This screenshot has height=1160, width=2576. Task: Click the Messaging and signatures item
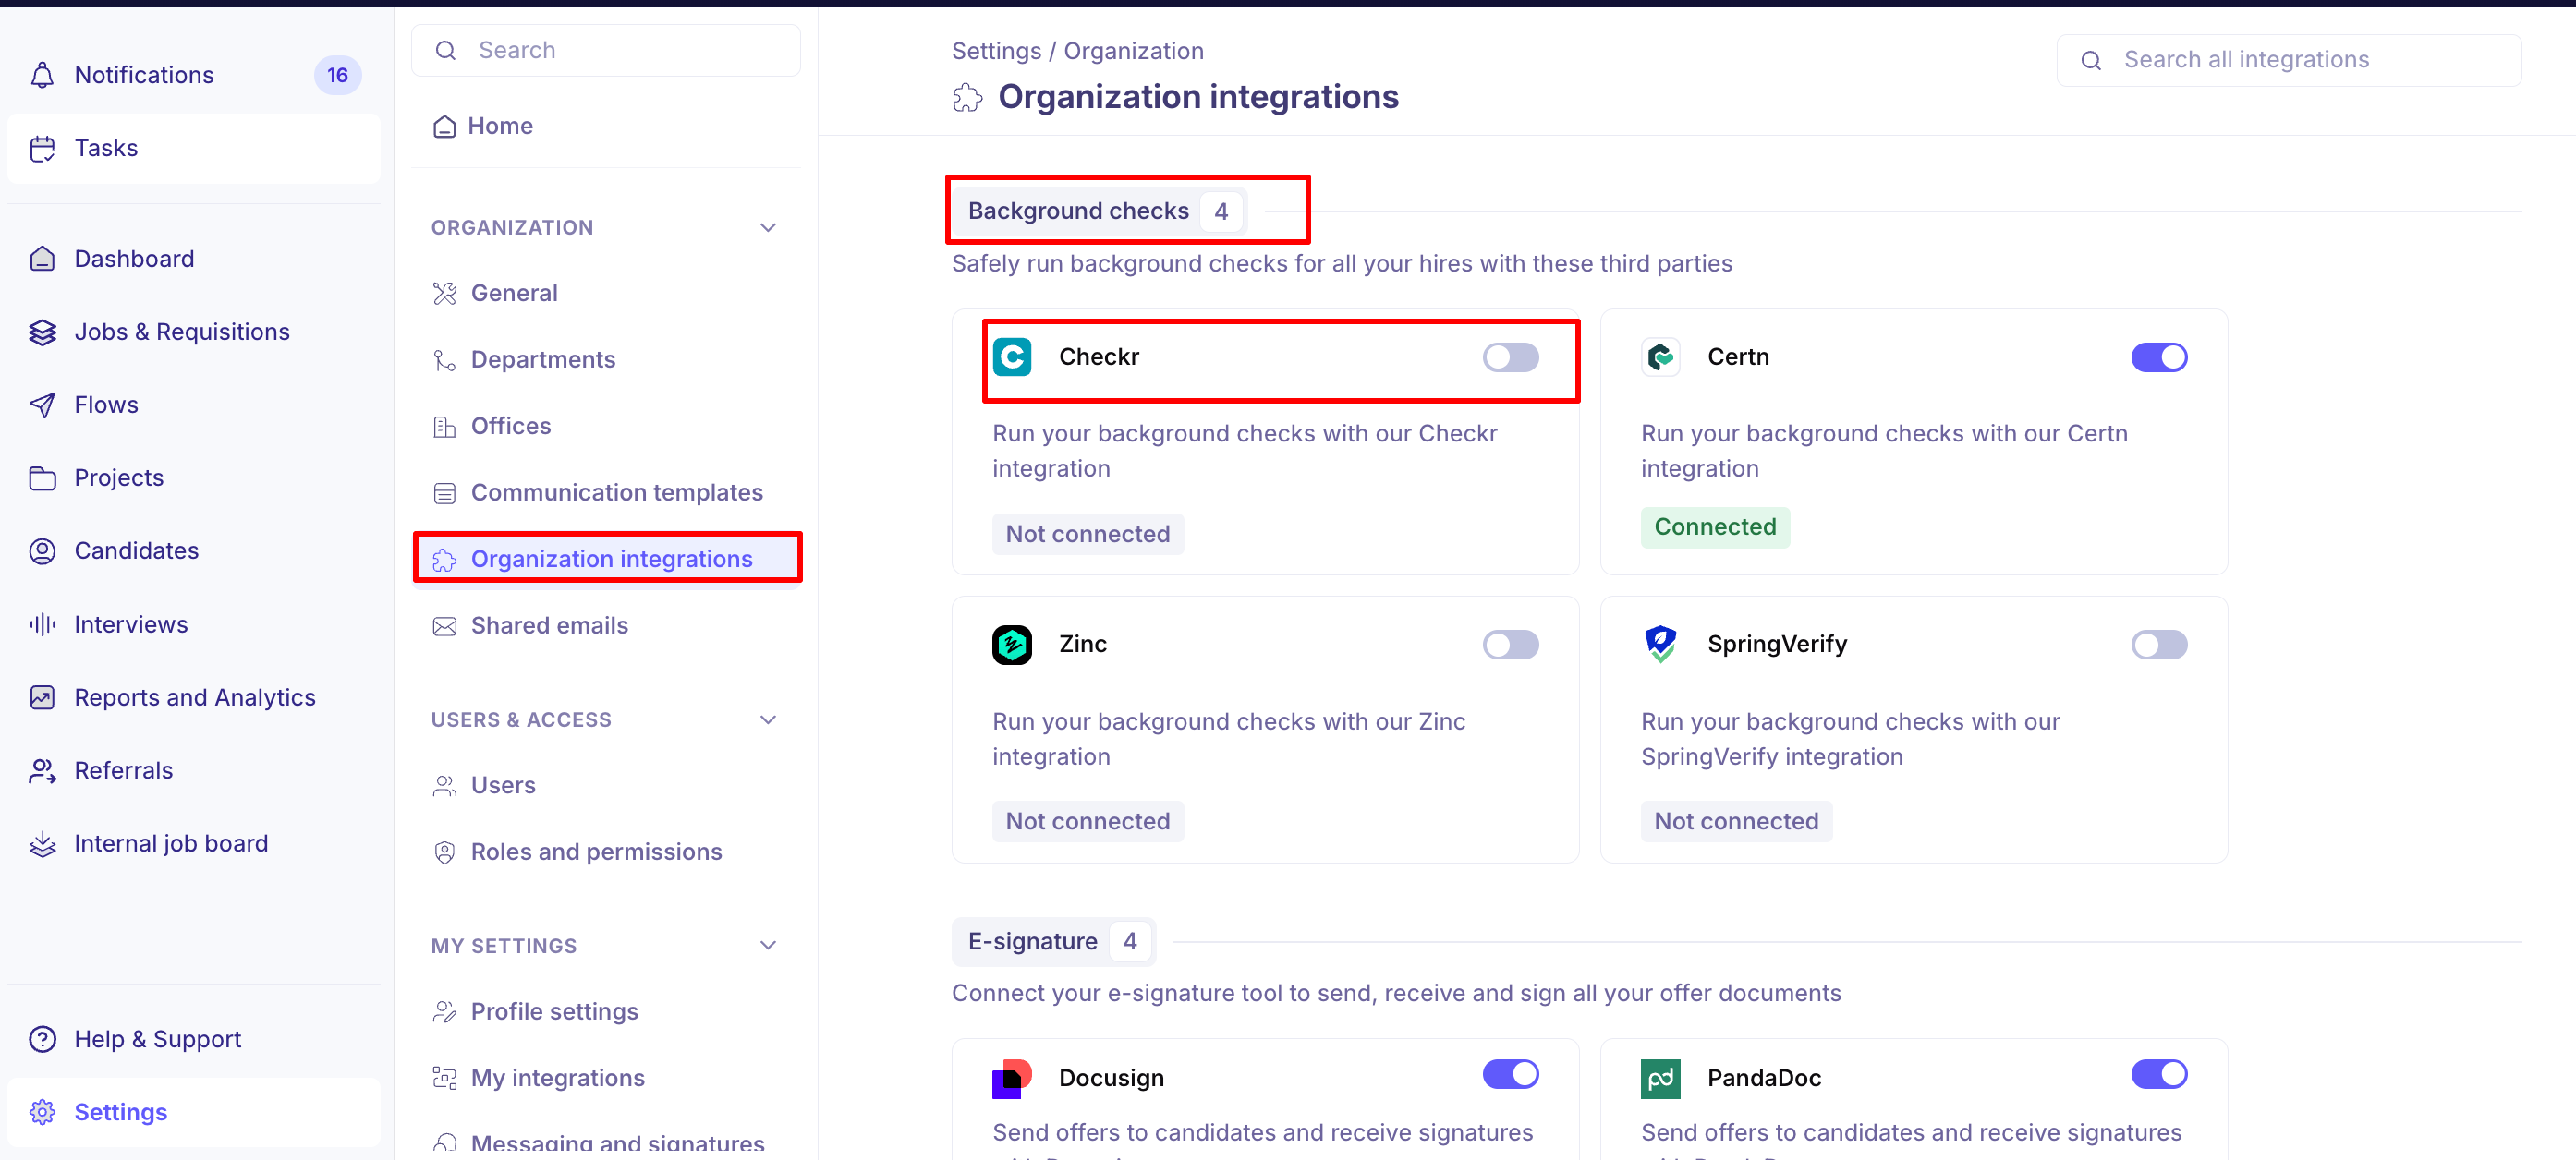[606, 1142]
